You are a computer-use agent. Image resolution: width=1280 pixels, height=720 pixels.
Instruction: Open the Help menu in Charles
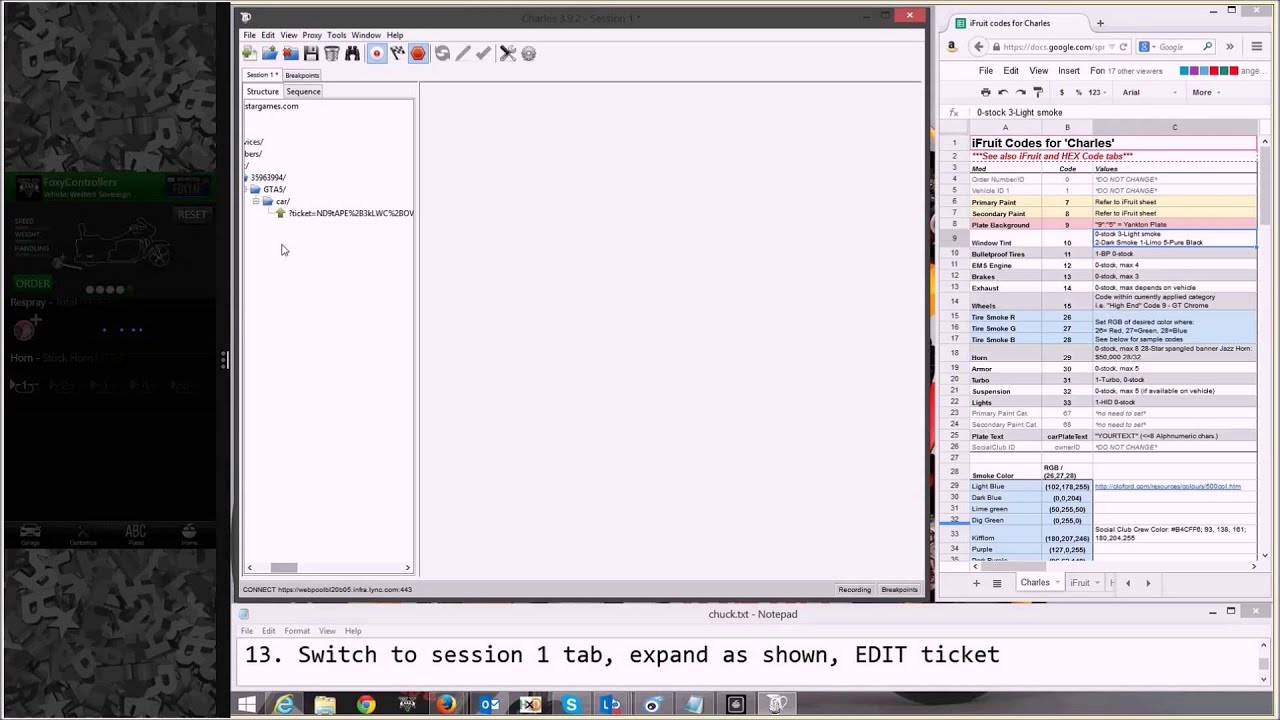coord(395,35)
